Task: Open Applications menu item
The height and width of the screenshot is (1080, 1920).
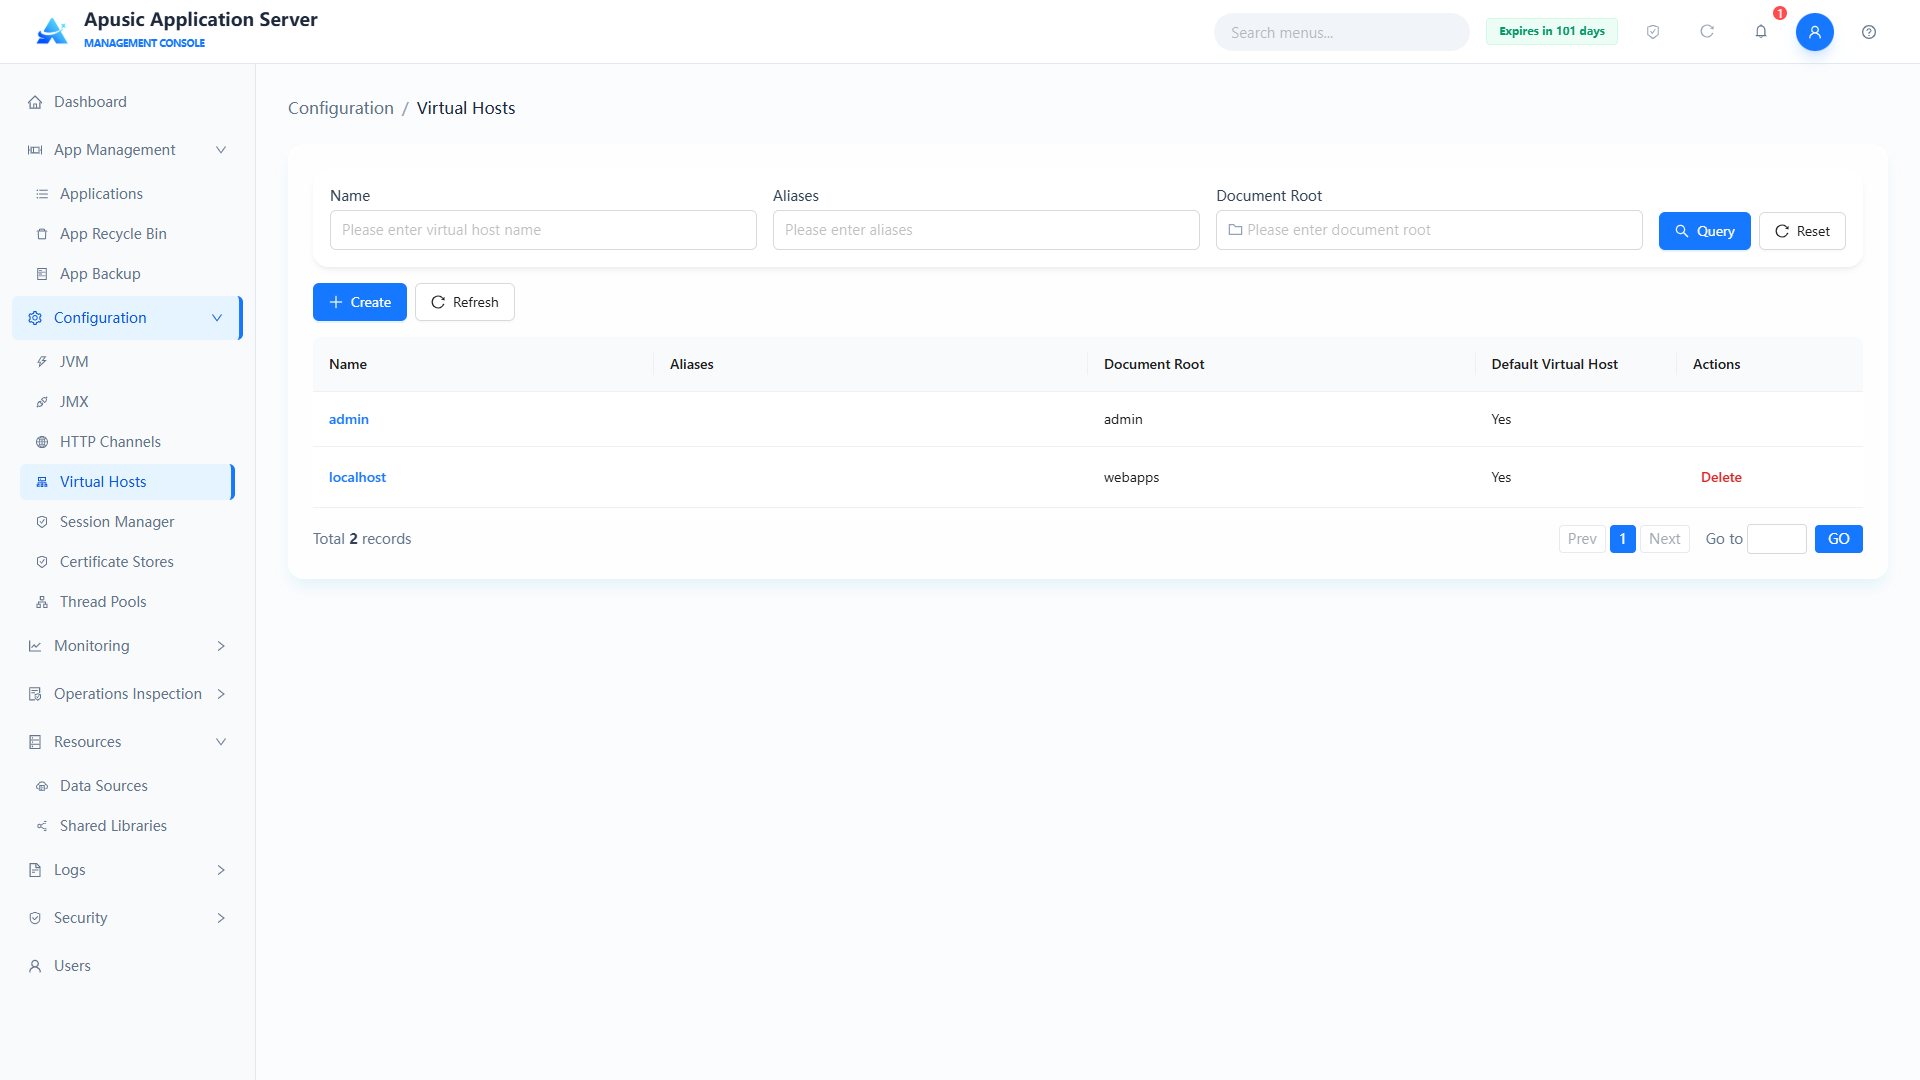Action: pos(127,194)
